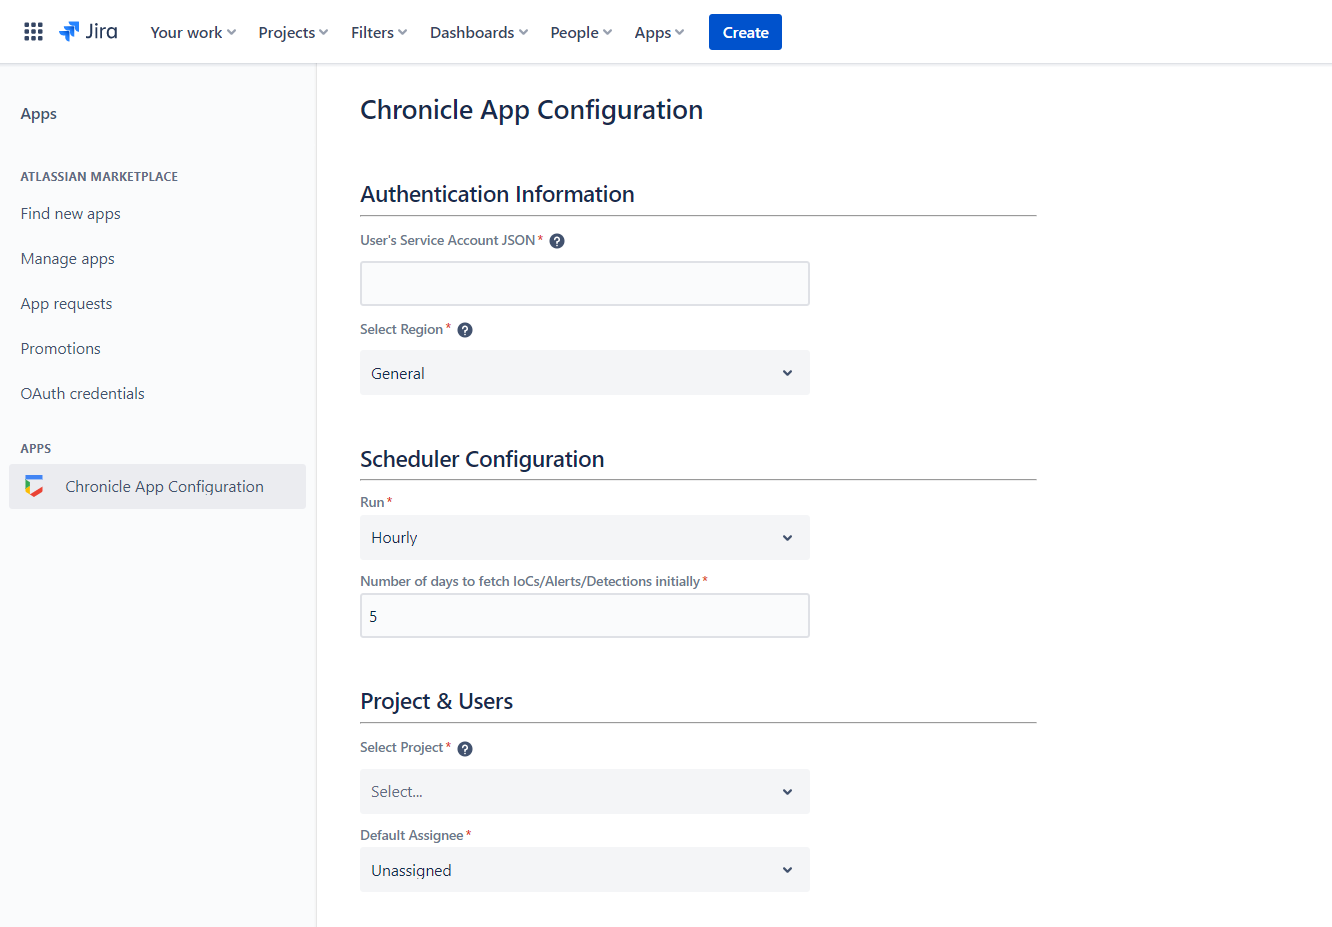Open the Filters menu
The image size is (1332, 927).
click(379, 32)
